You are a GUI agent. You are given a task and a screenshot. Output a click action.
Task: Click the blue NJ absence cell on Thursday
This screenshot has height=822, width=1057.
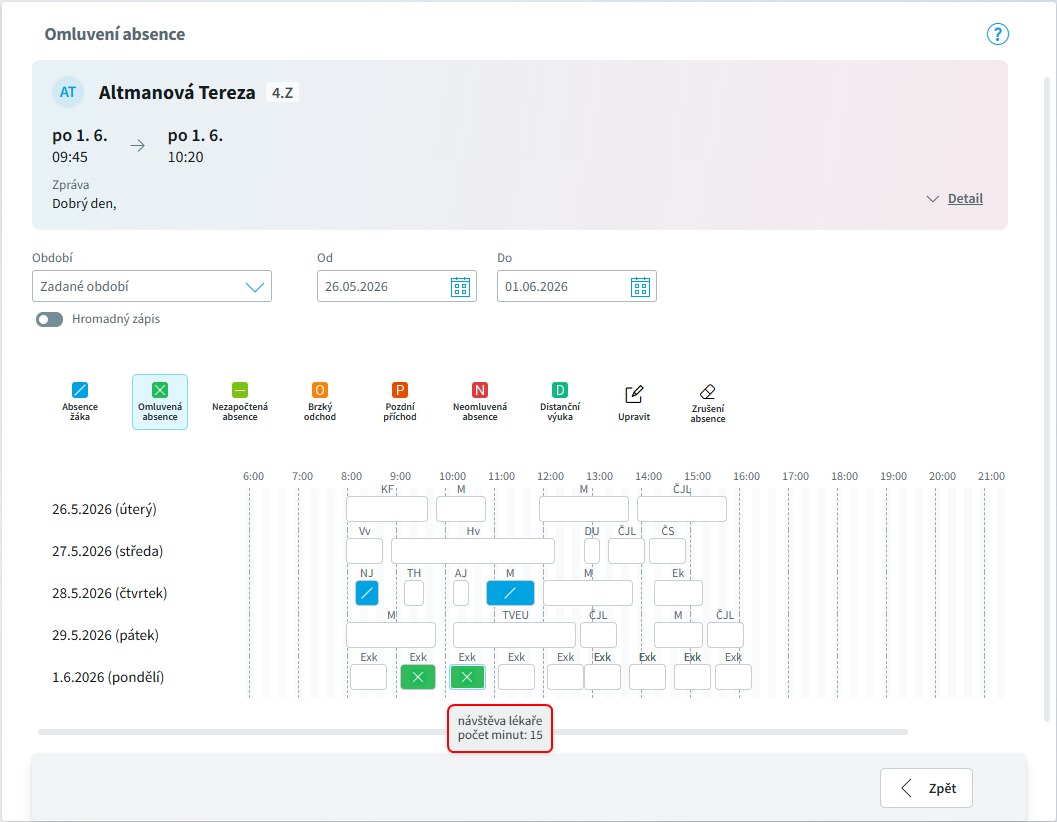pos(367,593)
